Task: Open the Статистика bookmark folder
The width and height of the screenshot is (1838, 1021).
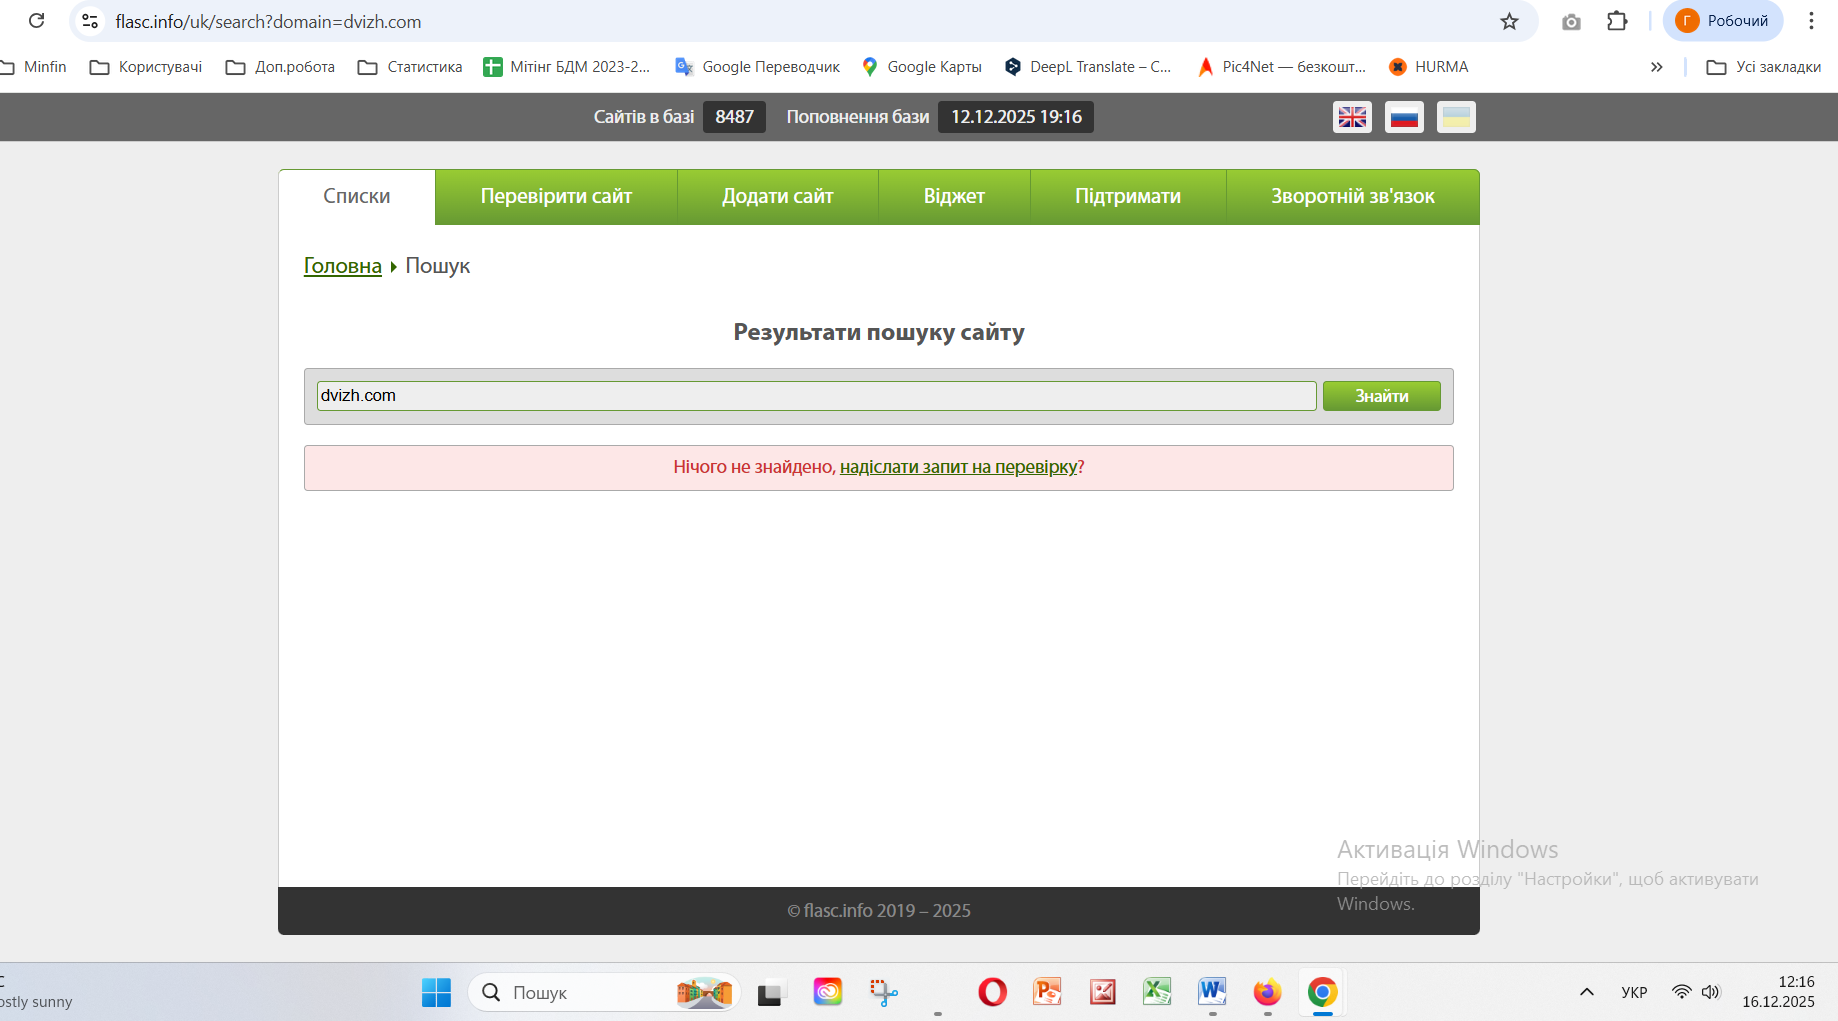Action: click(410, 67)
